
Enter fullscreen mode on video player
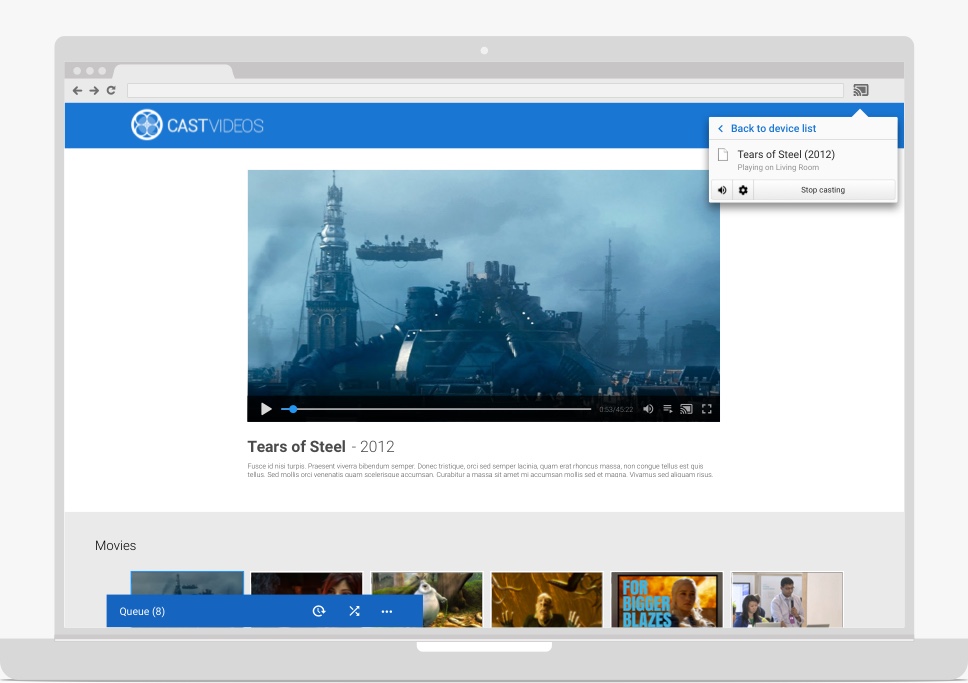tap(706, 409)
